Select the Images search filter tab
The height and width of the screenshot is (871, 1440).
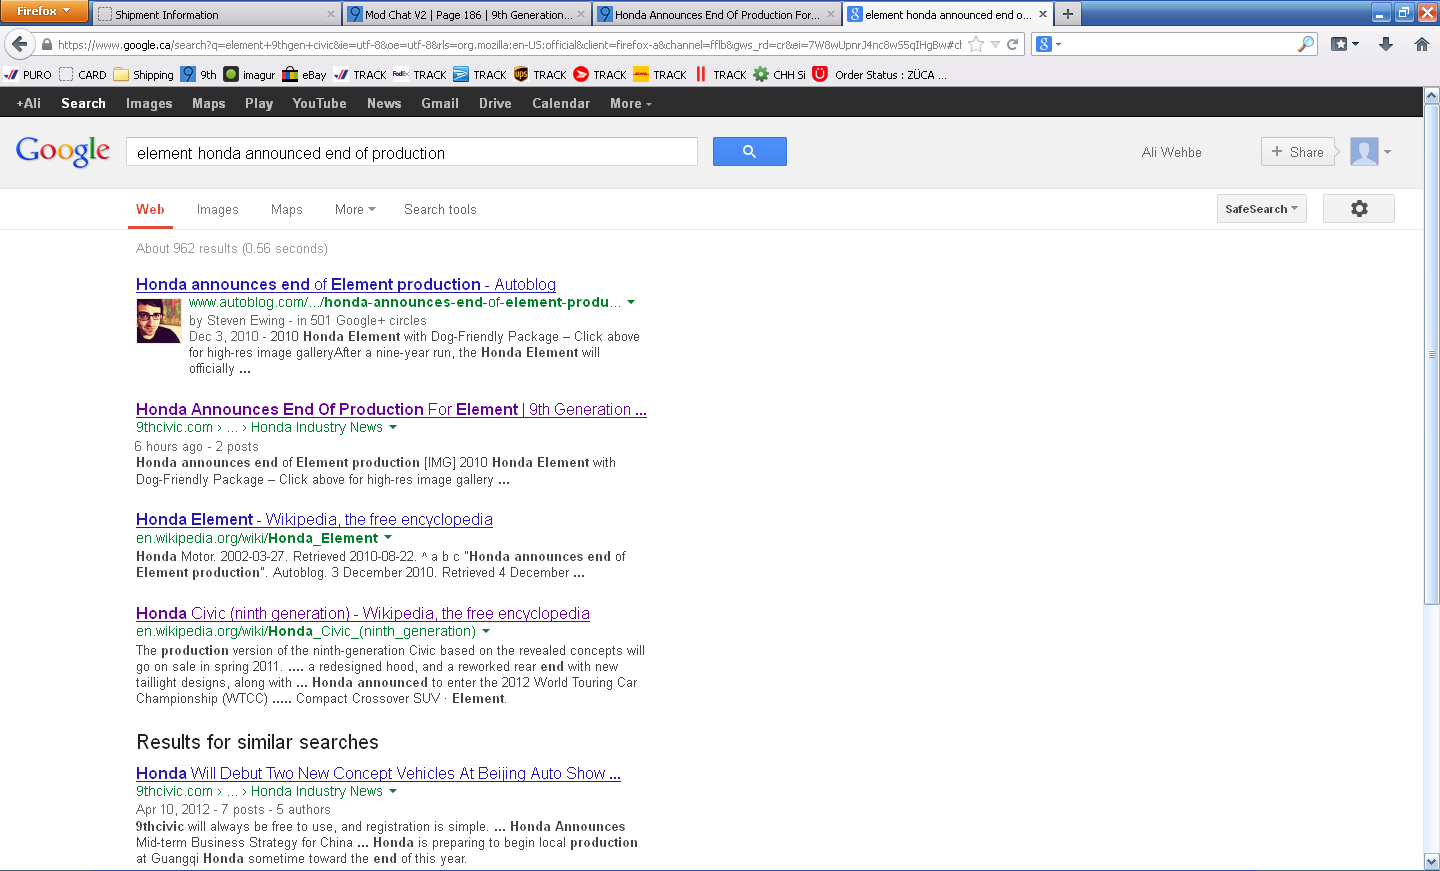217,210
